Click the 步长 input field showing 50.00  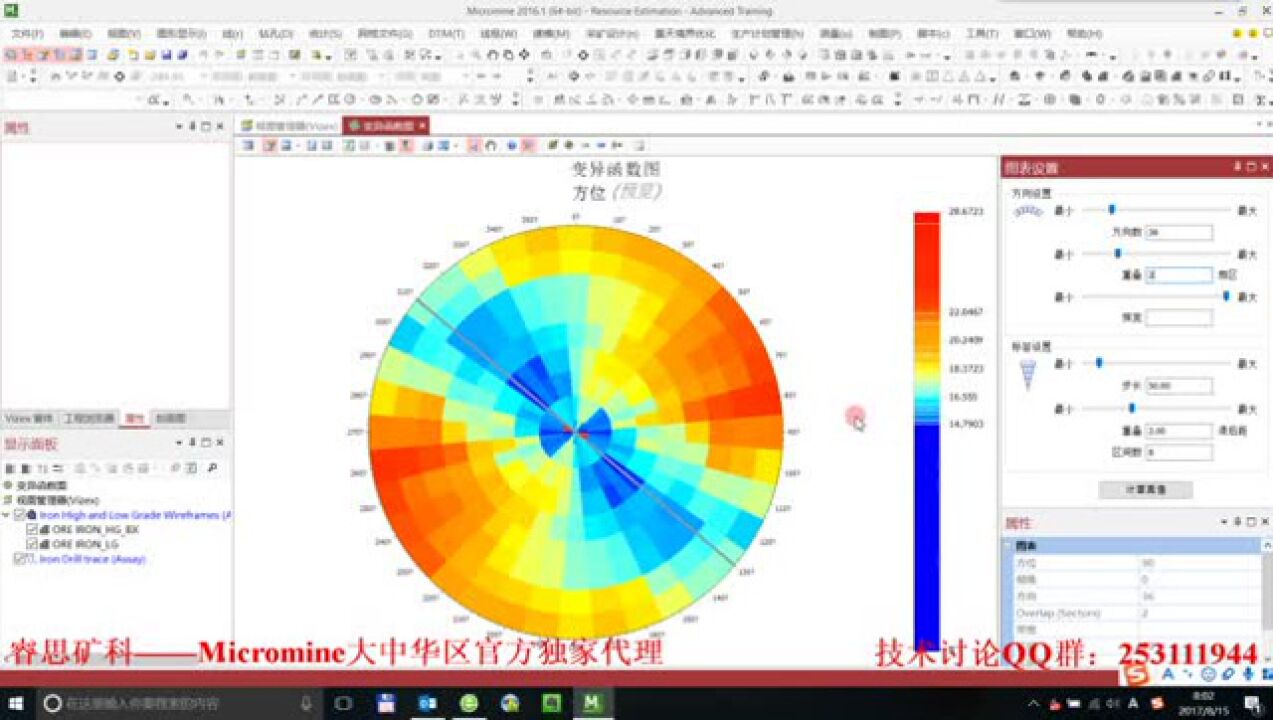(x=1178, y=386)
